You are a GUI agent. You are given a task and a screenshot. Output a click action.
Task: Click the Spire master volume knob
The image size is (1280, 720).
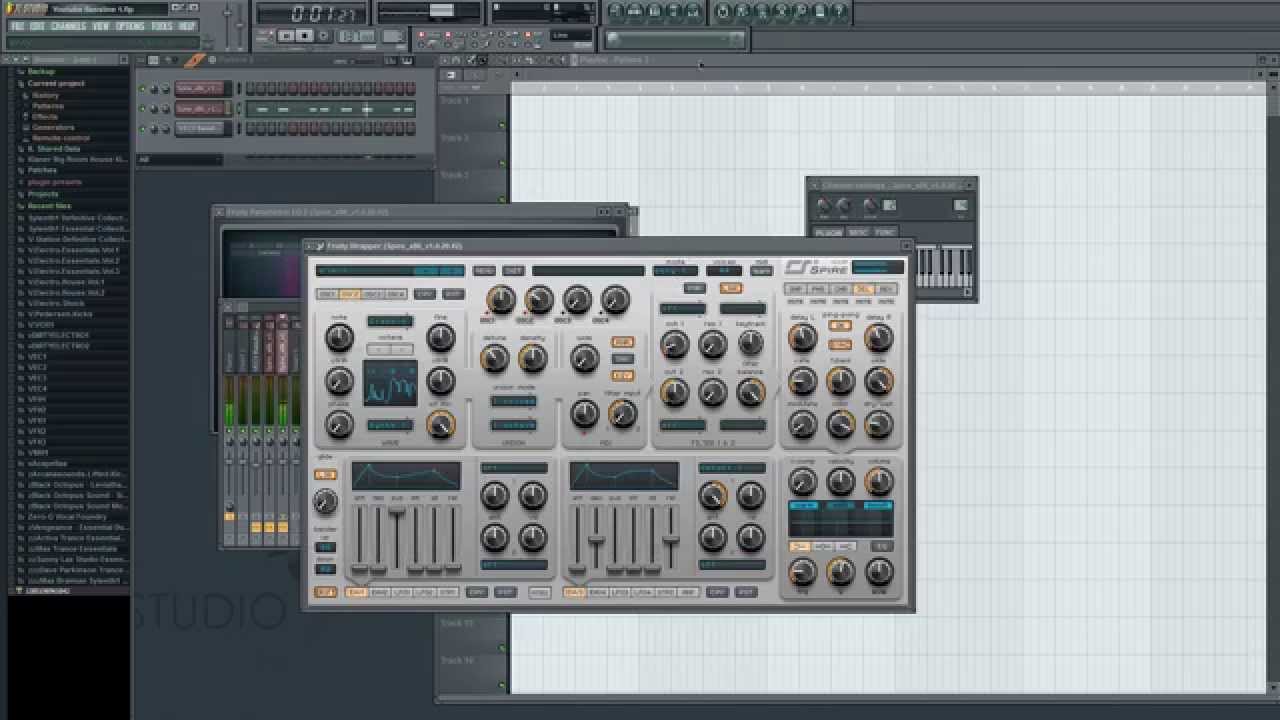(879, 481)
